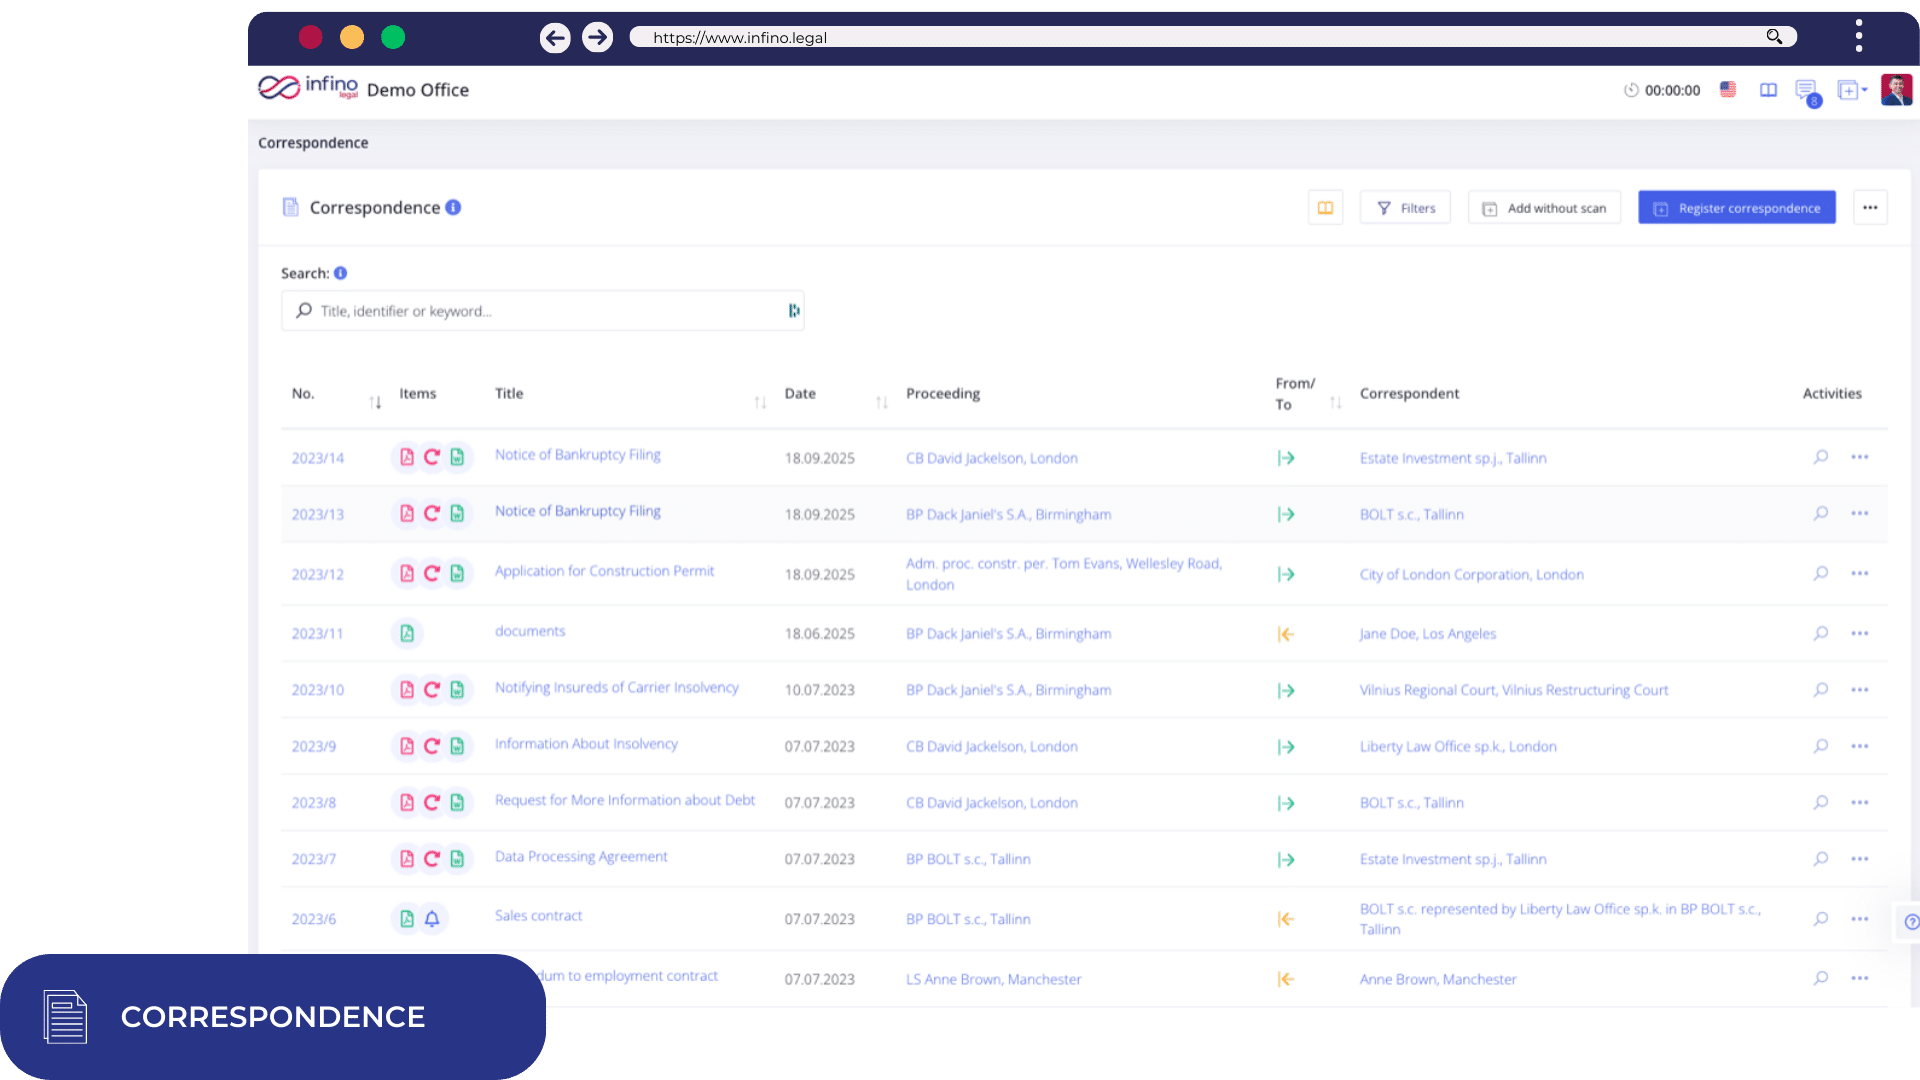Click Register correspondence button
The width and height of the screenshot is (1920, 1080).
coord(1737,208)
